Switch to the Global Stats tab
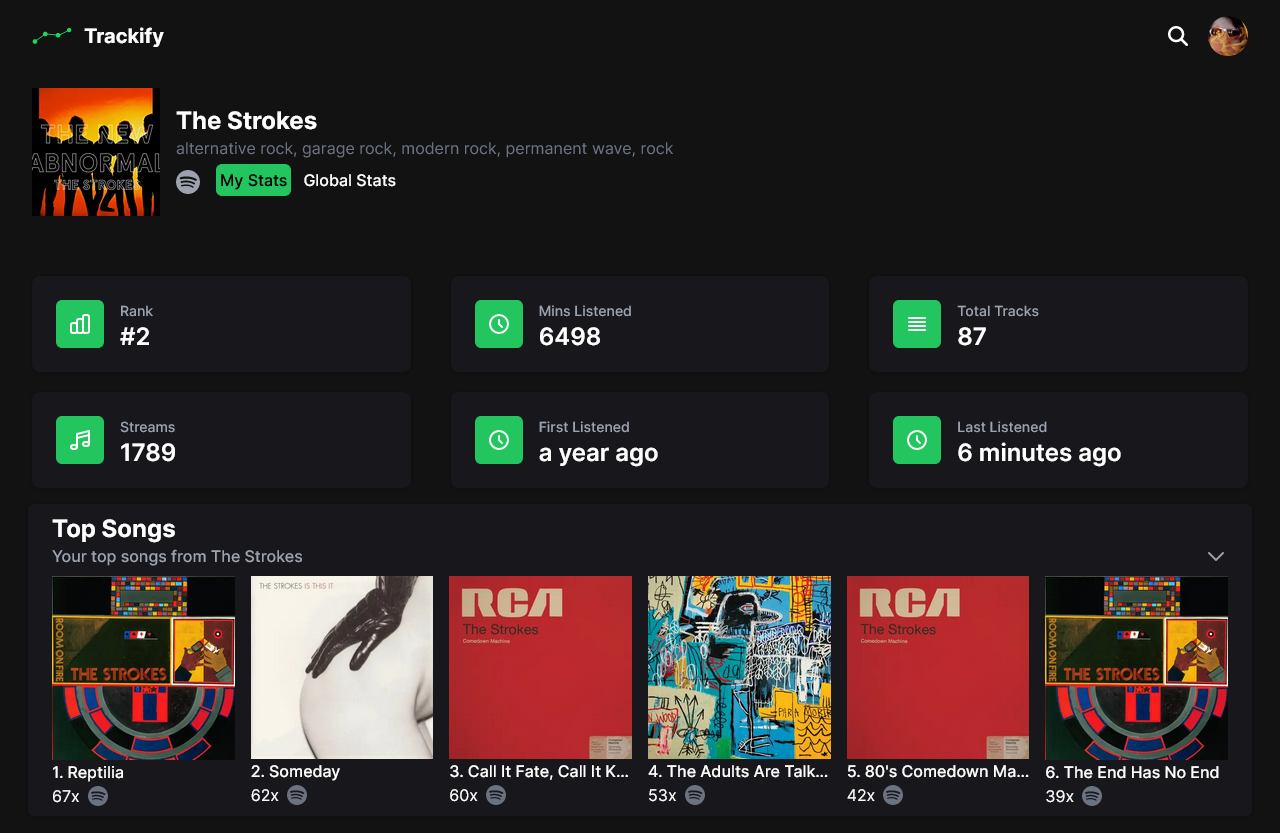Screen dimensions: 1280x833 349,180
